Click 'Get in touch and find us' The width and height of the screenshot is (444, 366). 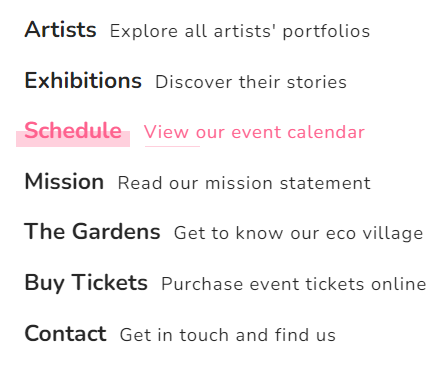pyautogui.click(x=228, y=335)
